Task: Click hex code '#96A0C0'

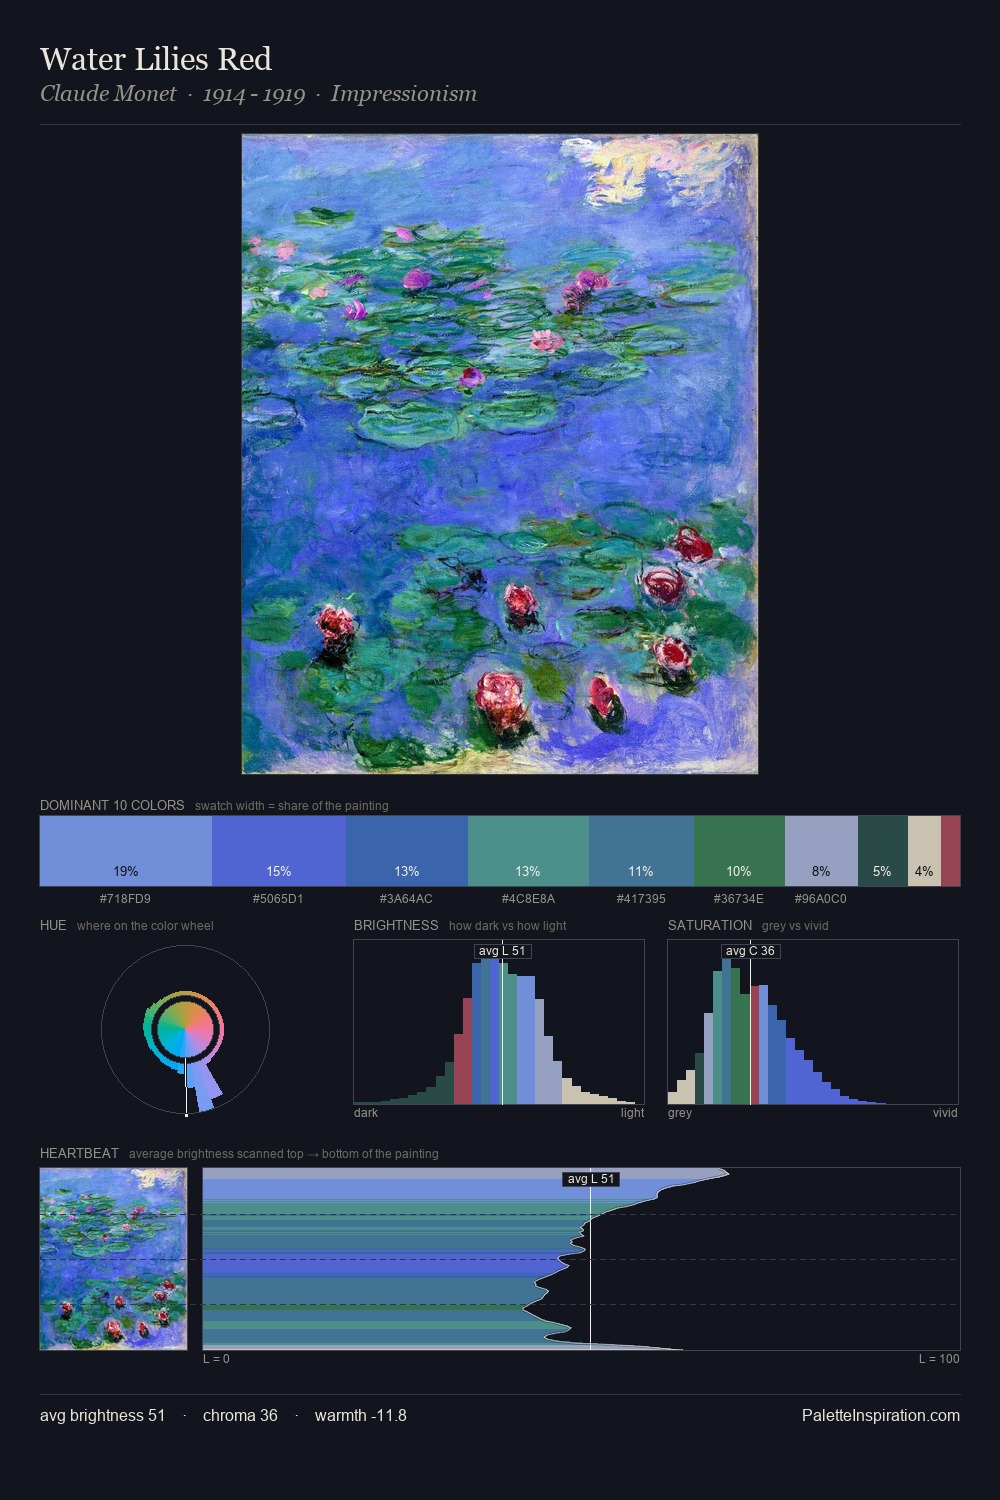Action: 821,899
